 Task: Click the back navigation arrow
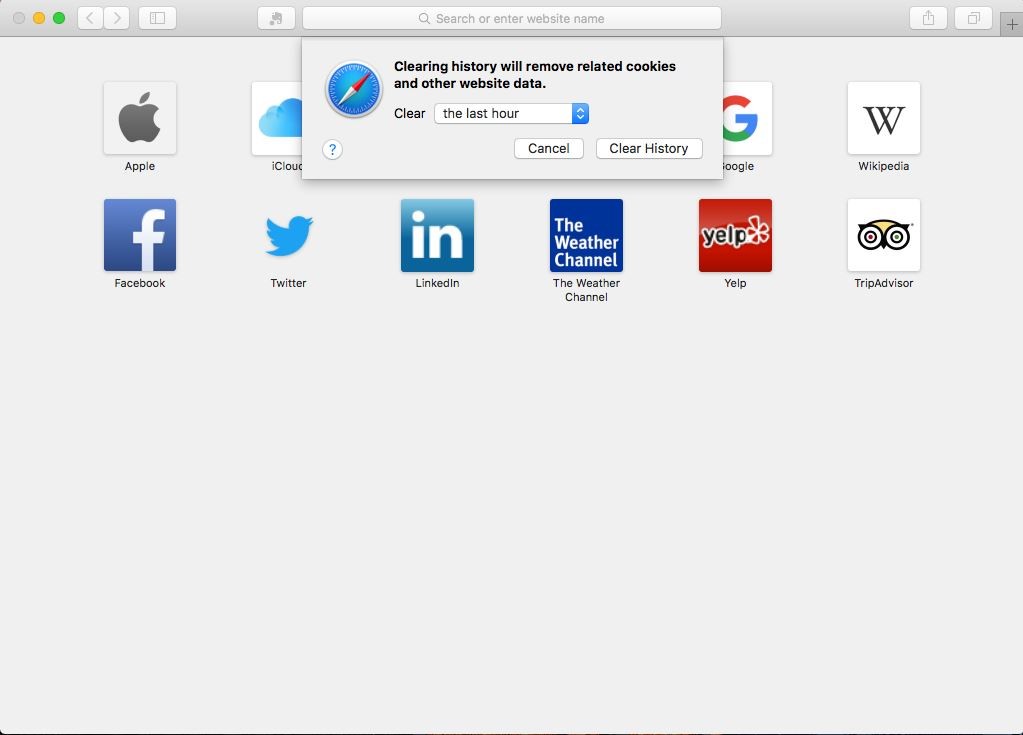90,18
